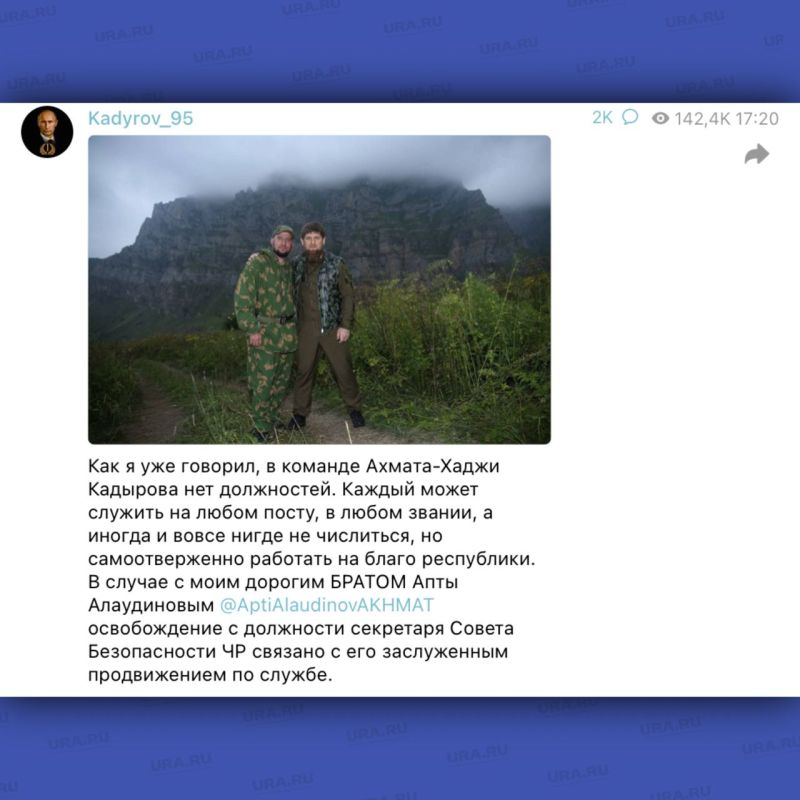Click the 17:20 post timestamp
Viewport: 800px width, 800px height.
click(757, 119)
